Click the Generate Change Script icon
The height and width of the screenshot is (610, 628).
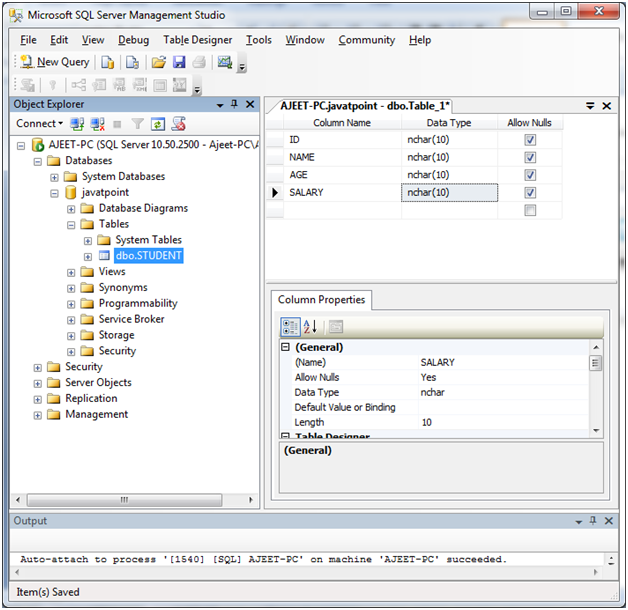coord(28,85)
